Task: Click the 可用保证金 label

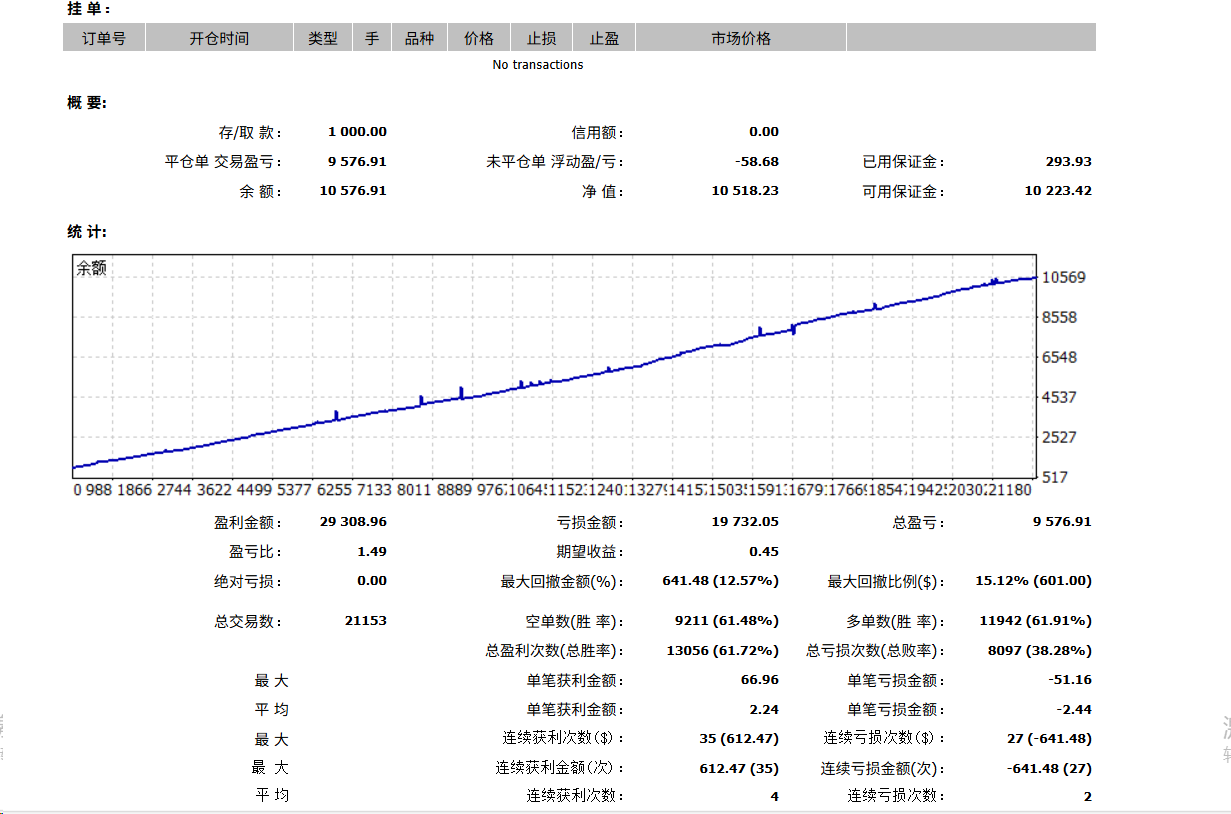Action: click(903, 192)
